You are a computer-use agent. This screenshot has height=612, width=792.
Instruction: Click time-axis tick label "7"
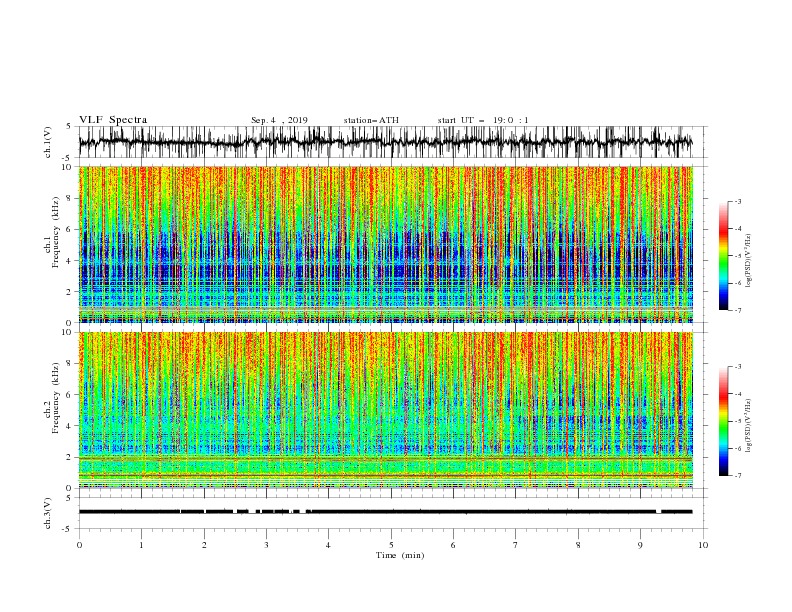pos(516,545)
